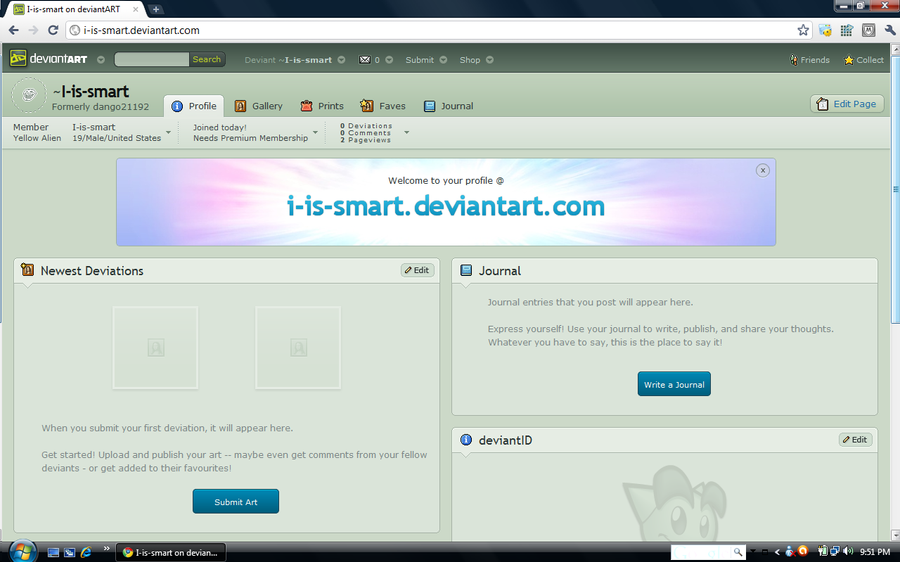Expand the member info dropdown arrow
The image size is (900, 562).
pos(168,133)
